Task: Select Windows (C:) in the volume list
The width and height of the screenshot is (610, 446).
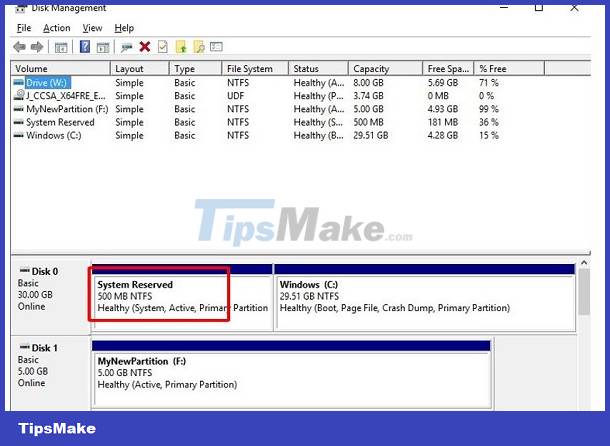Action: pyautogui.click(x=54, y=135)
